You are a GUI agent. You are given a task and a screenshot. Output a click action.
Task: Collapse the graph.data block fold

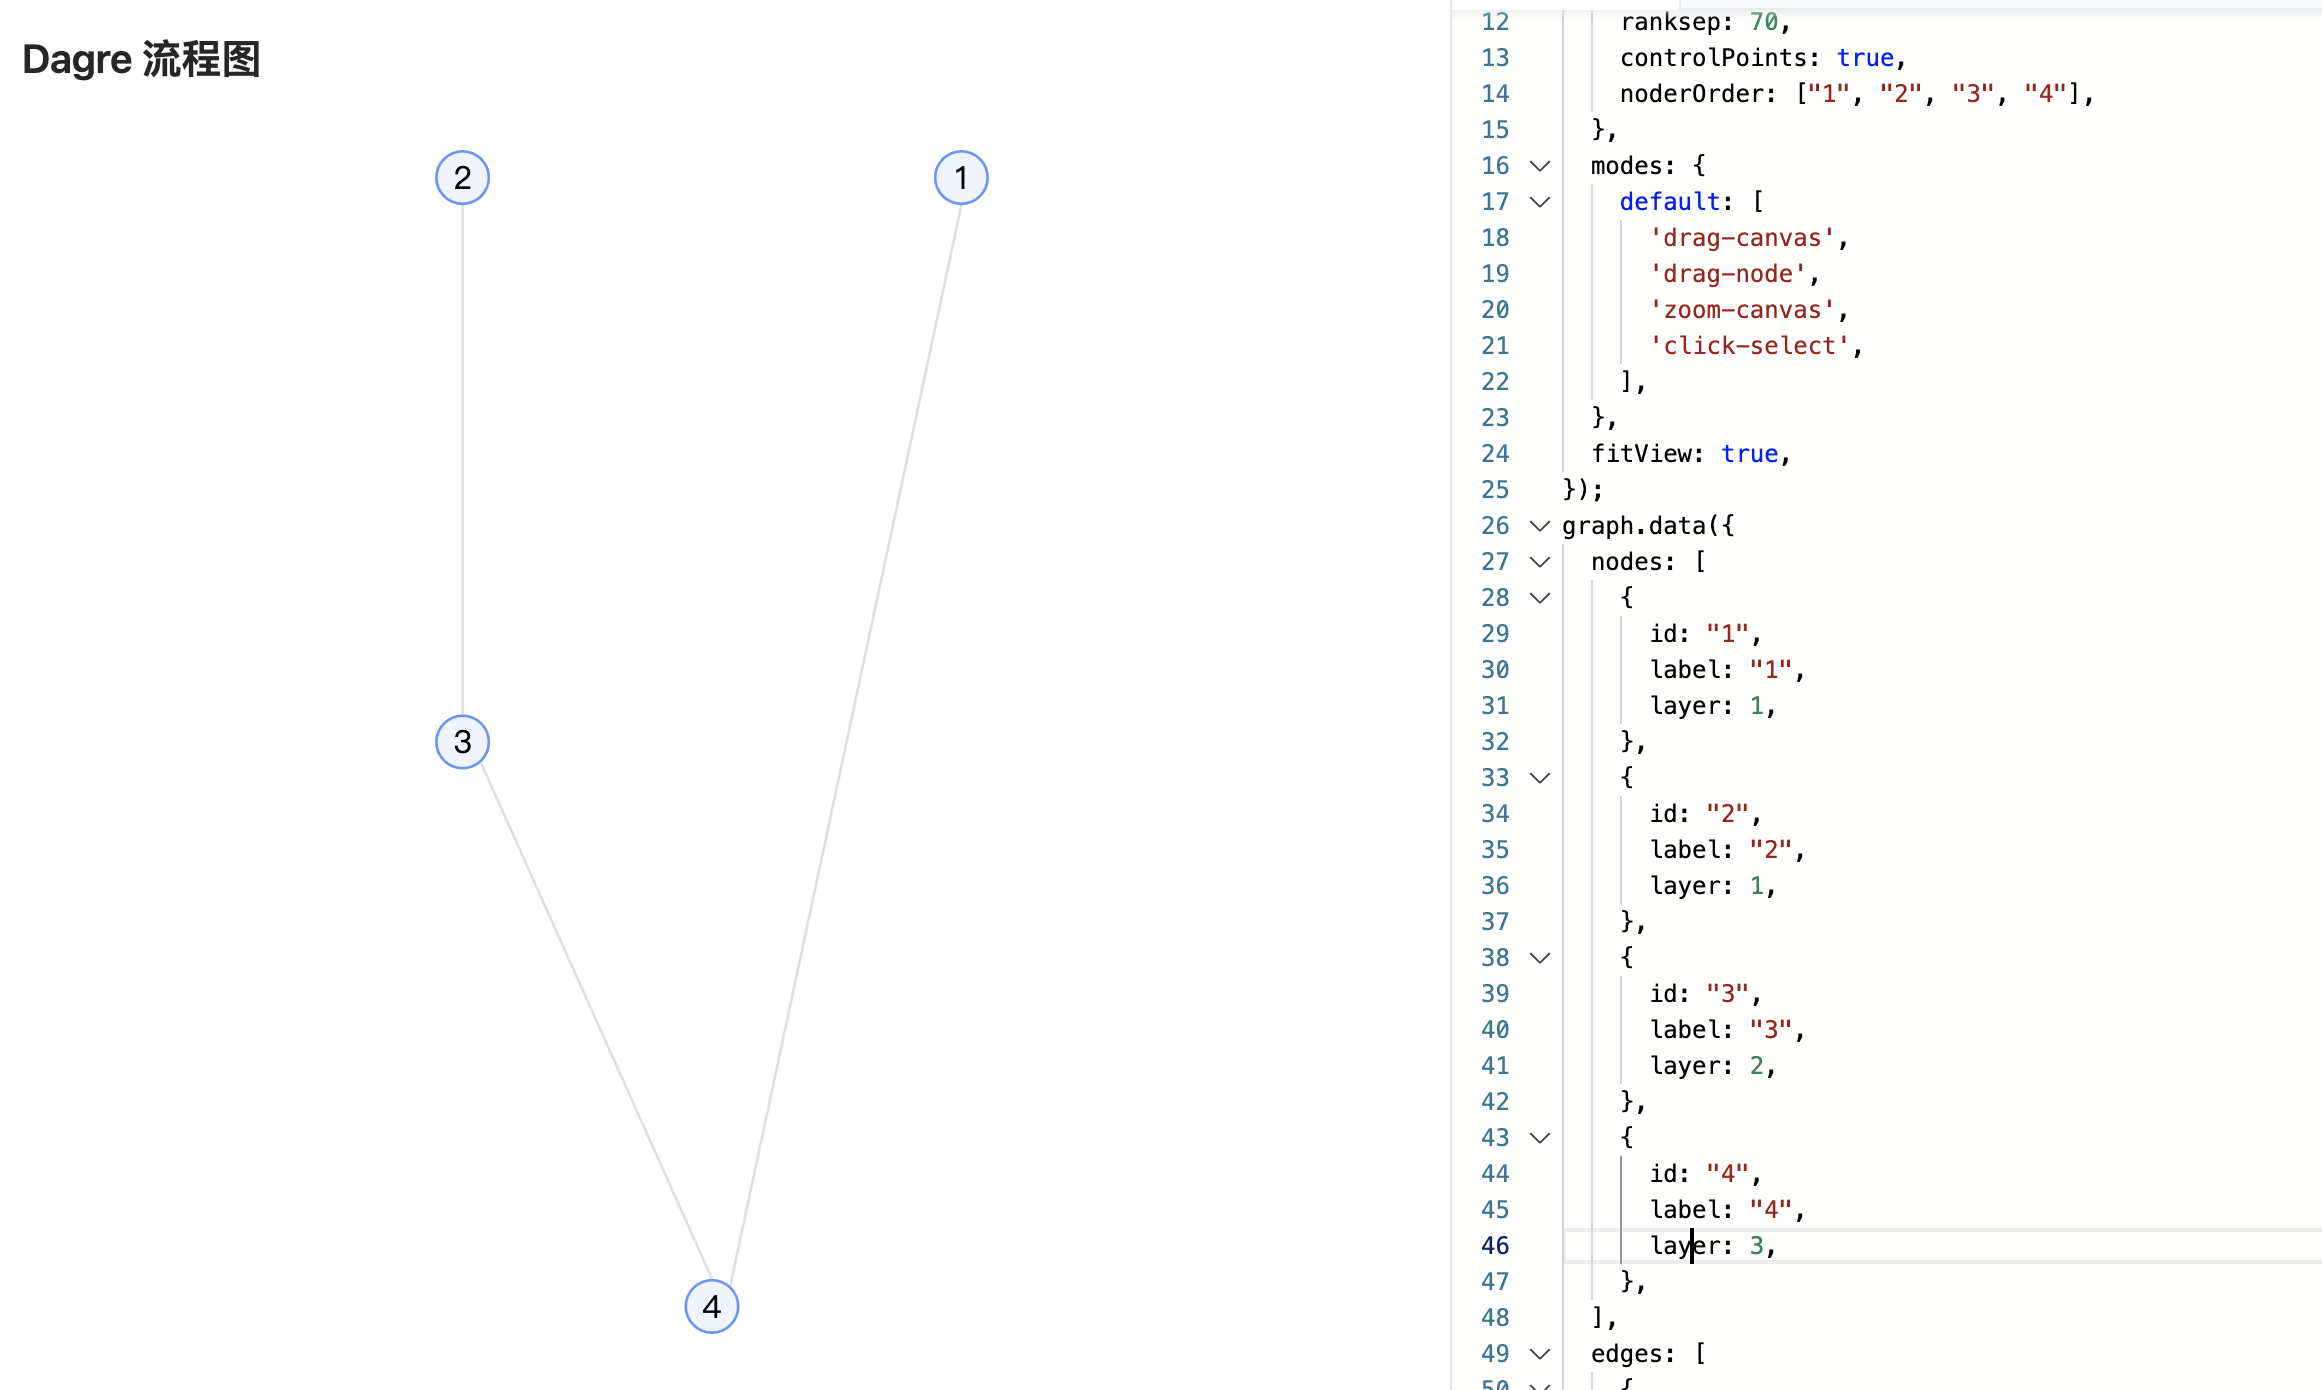coord(1540,525)
